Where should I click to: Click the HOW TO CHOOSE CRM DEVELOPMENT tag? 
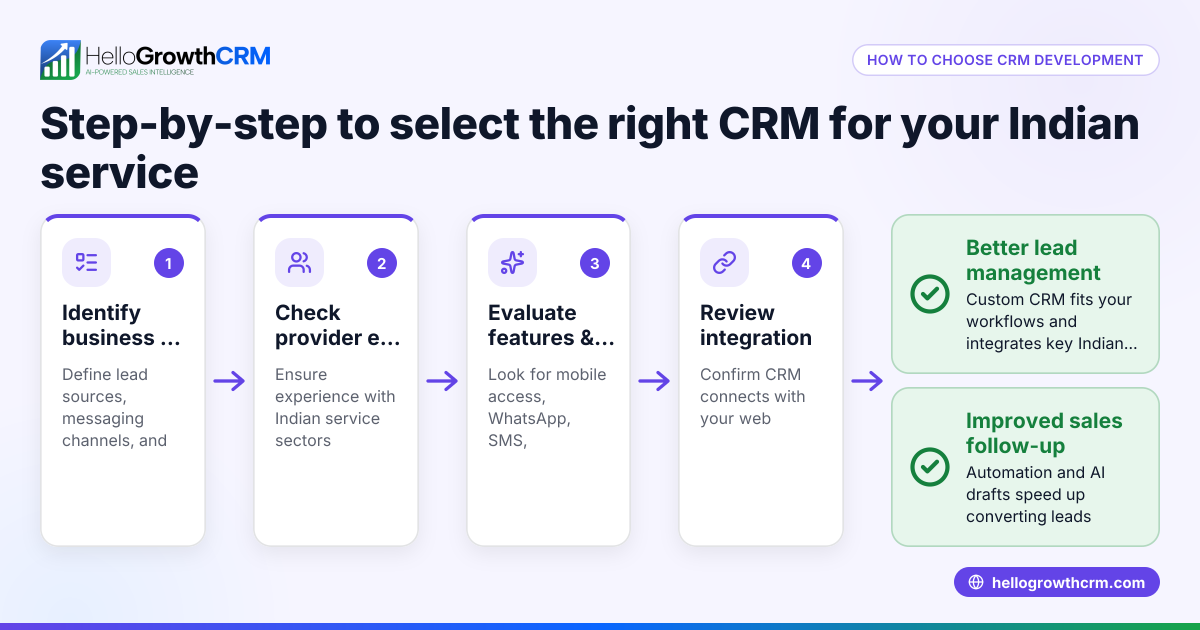pos(1005,60)
